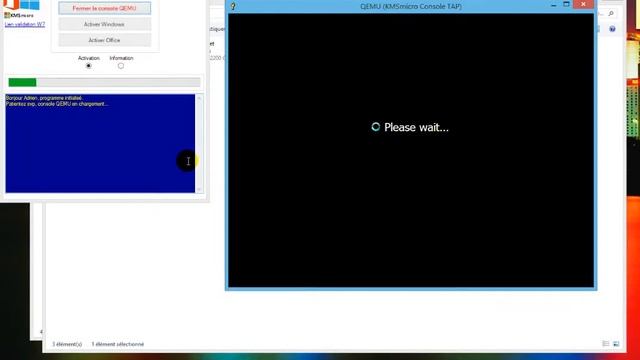Image resolution: width=640 pixels, height=360 pixels.
Task: Maximize the QEMU console window
Action: 566,4
